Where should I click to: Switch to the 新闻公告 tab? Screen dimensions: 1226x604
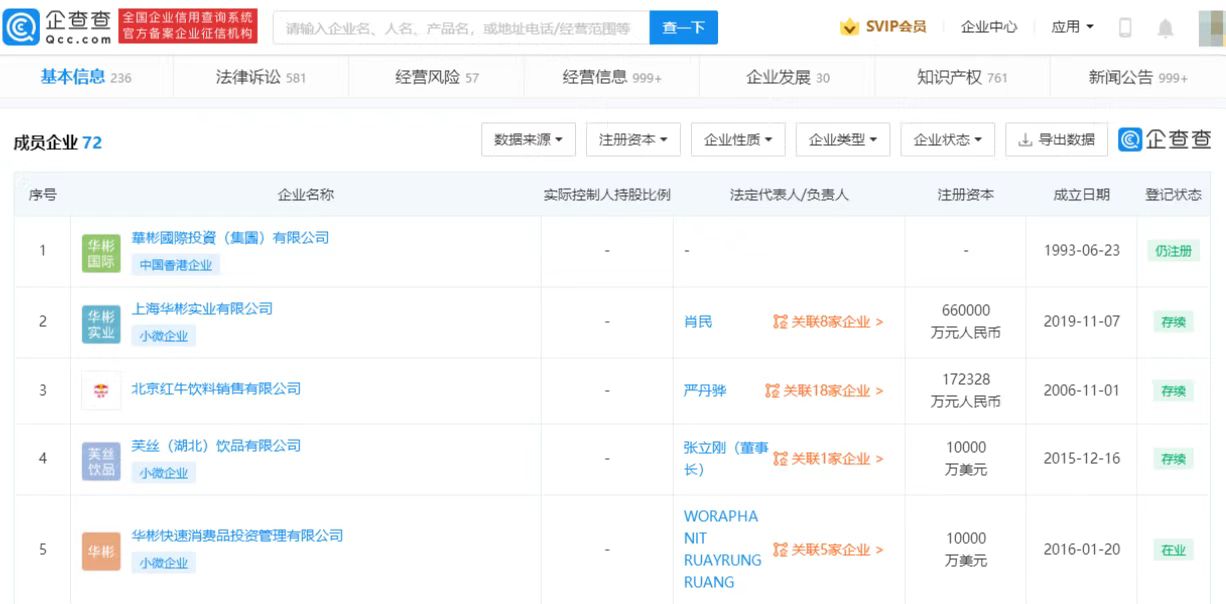(1138, 77)
